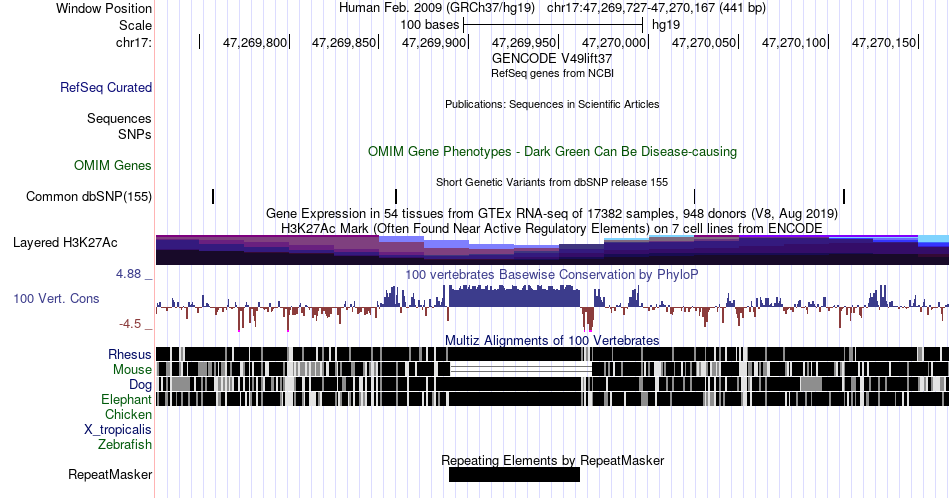Click the RepeatMasker track label
Viewport: 950px width, 498px height.
pyautogui.click(x=110, y=474)
